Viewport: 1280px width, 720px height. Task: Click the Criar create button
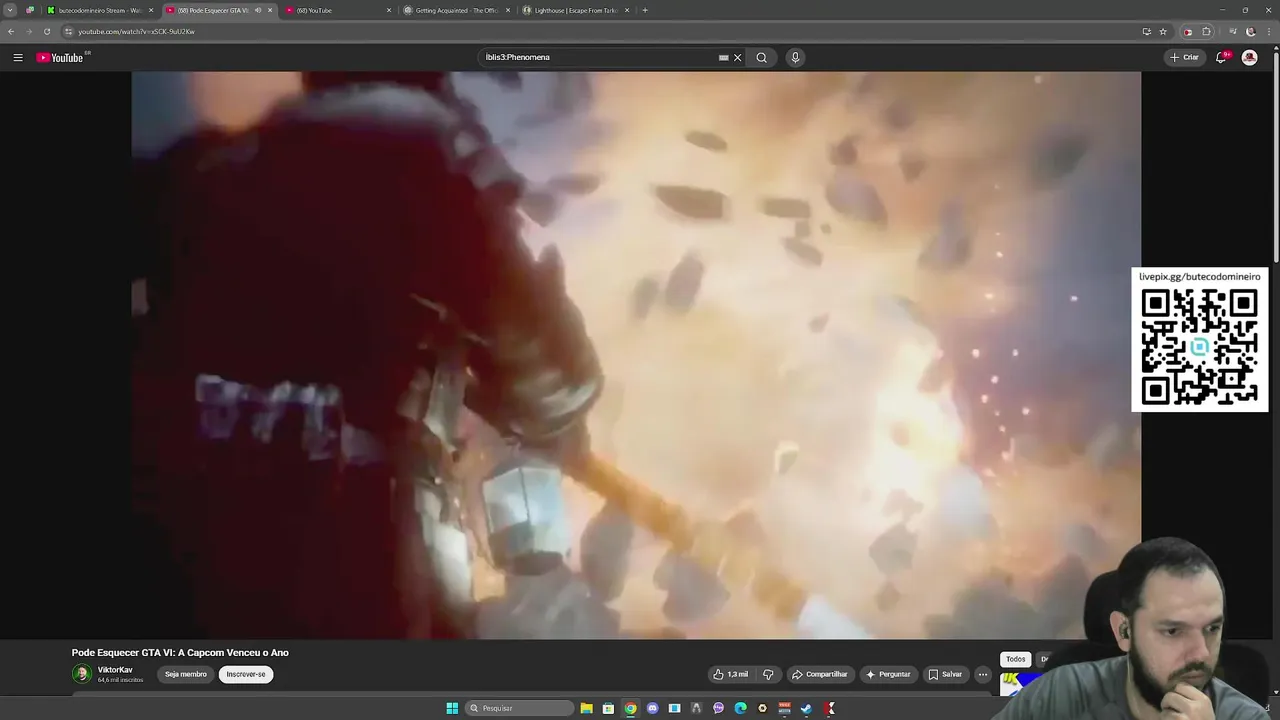click(x=1184, y=58)
